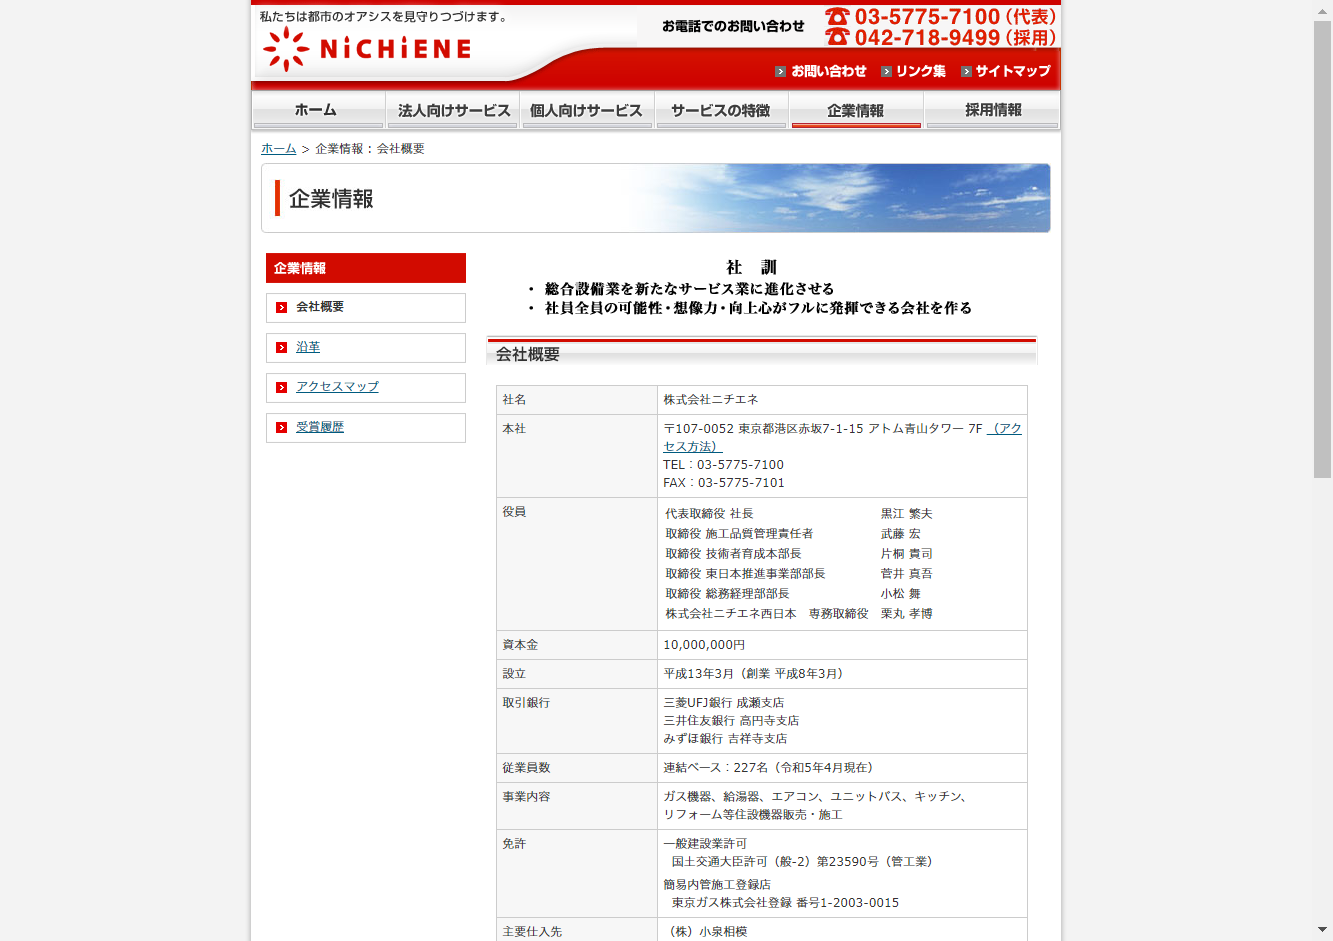Click the arrow icon beside お問い合わせ
The width and height of the screenshot is (1333, 941).
coord(781,71)
